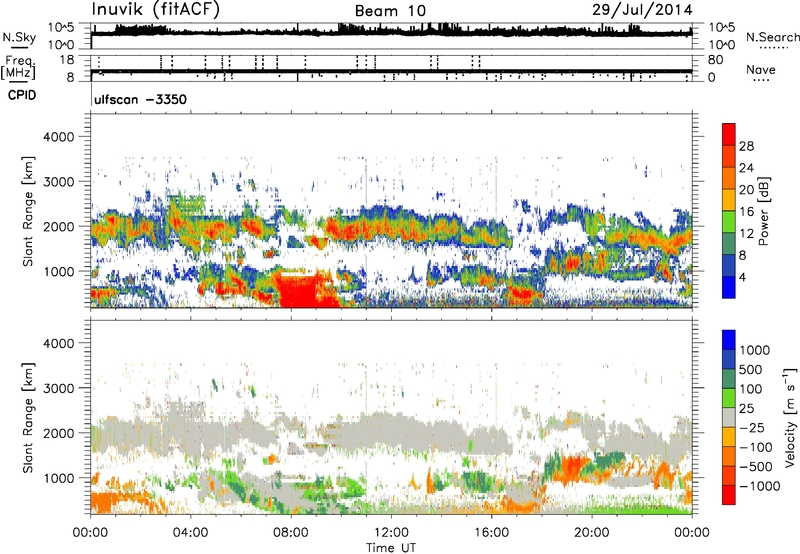Select the "Time UT" axis title
The image size is (800, 554).
point(391,548)
